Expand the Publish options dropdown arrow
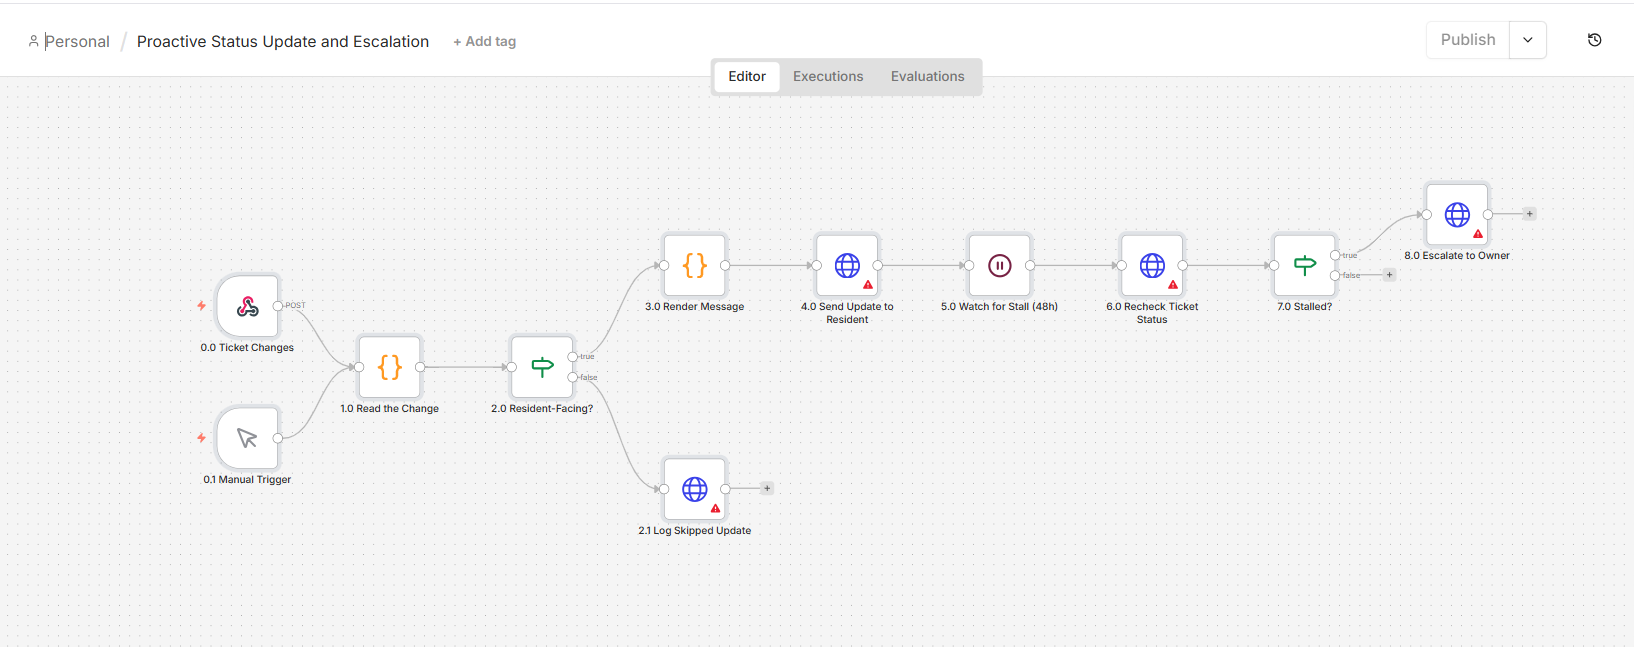1634x647 pixels. pos(1528,40)
